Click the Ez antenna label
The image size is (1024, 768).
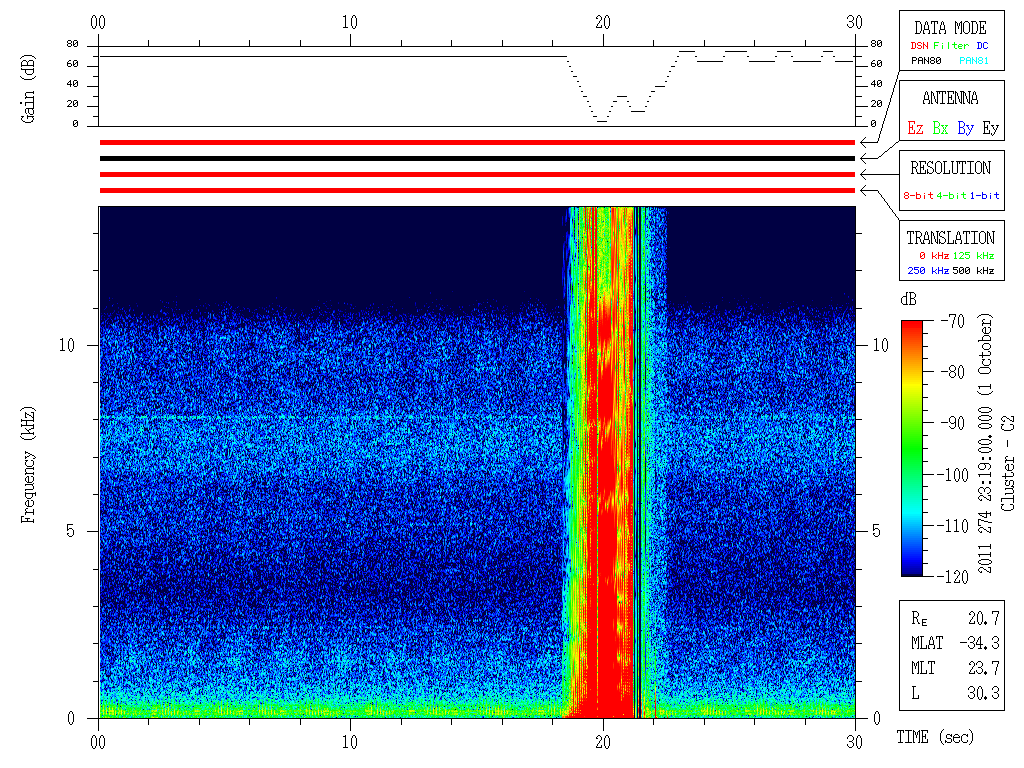(x=915, y=128)
